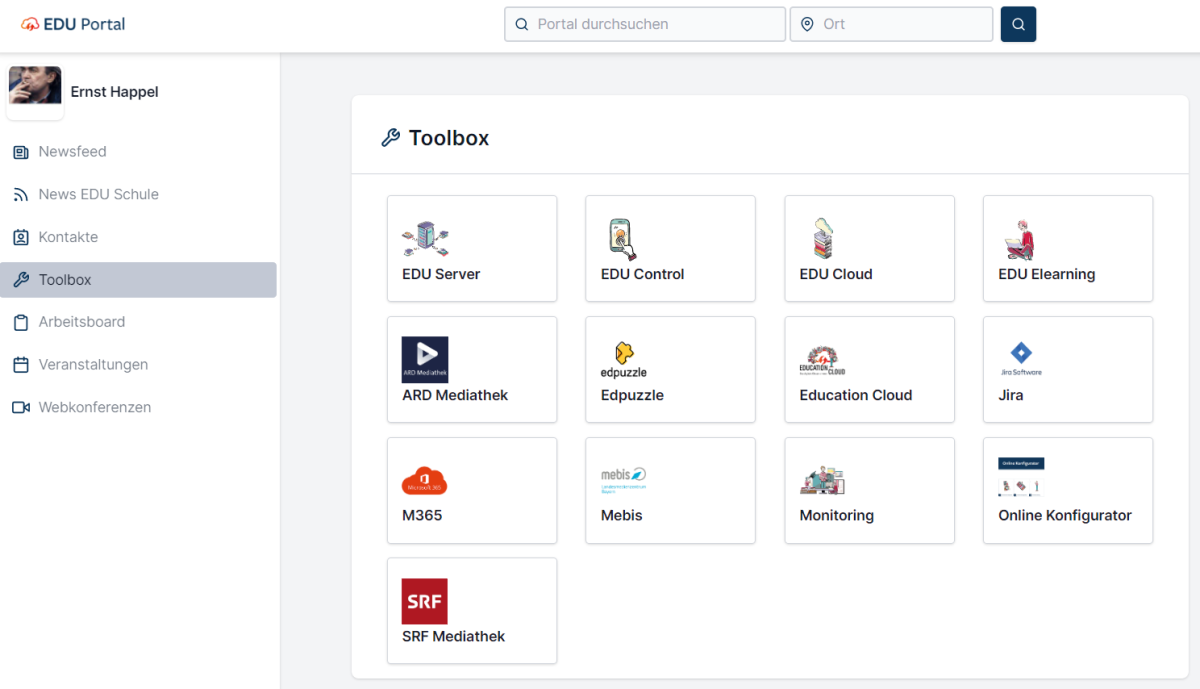The image size is (1200, 689).
Task: Click the search magnifier button
Action: pyautogui.click(x=1018, y=24)
